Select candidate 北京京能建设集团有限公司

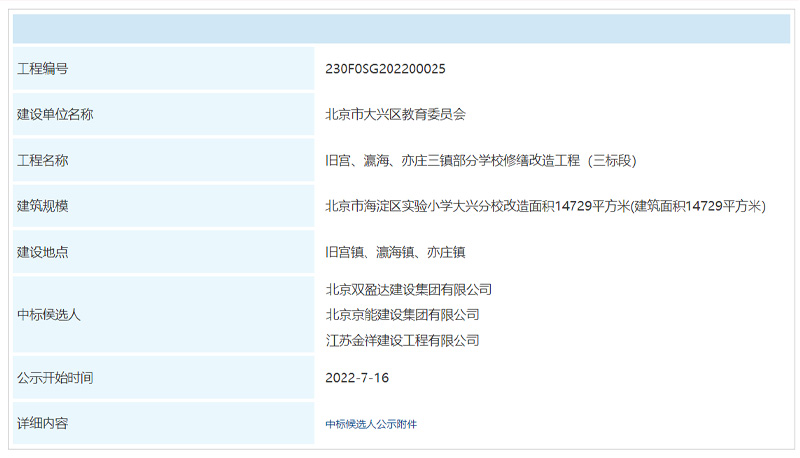click(x=403, y=315)
